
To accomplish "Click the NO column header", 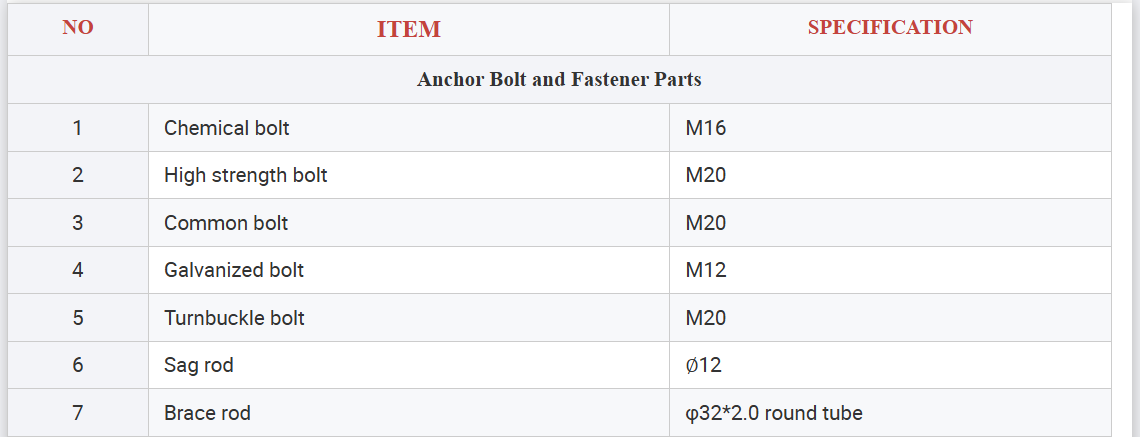I will click(x=78, y=28).
